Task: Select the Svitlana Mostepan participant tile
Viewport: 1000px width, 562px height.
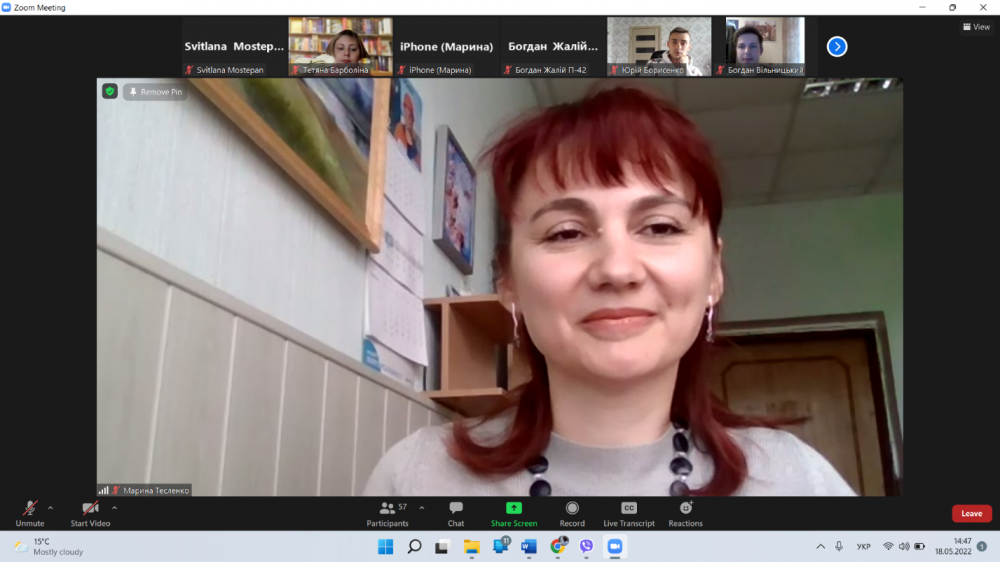Action: (234, 46)
